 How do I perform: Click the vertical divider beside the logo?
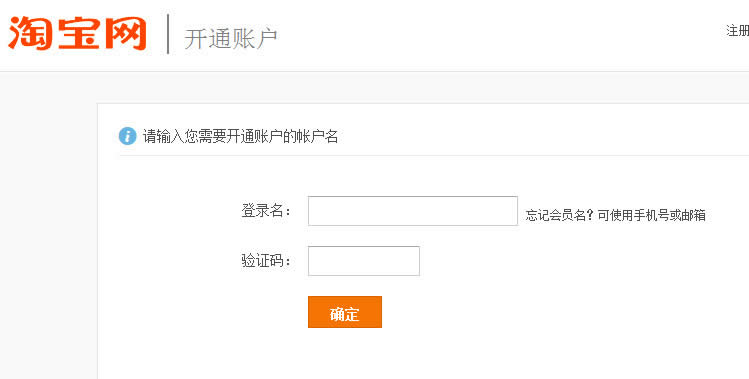[168, 33]
